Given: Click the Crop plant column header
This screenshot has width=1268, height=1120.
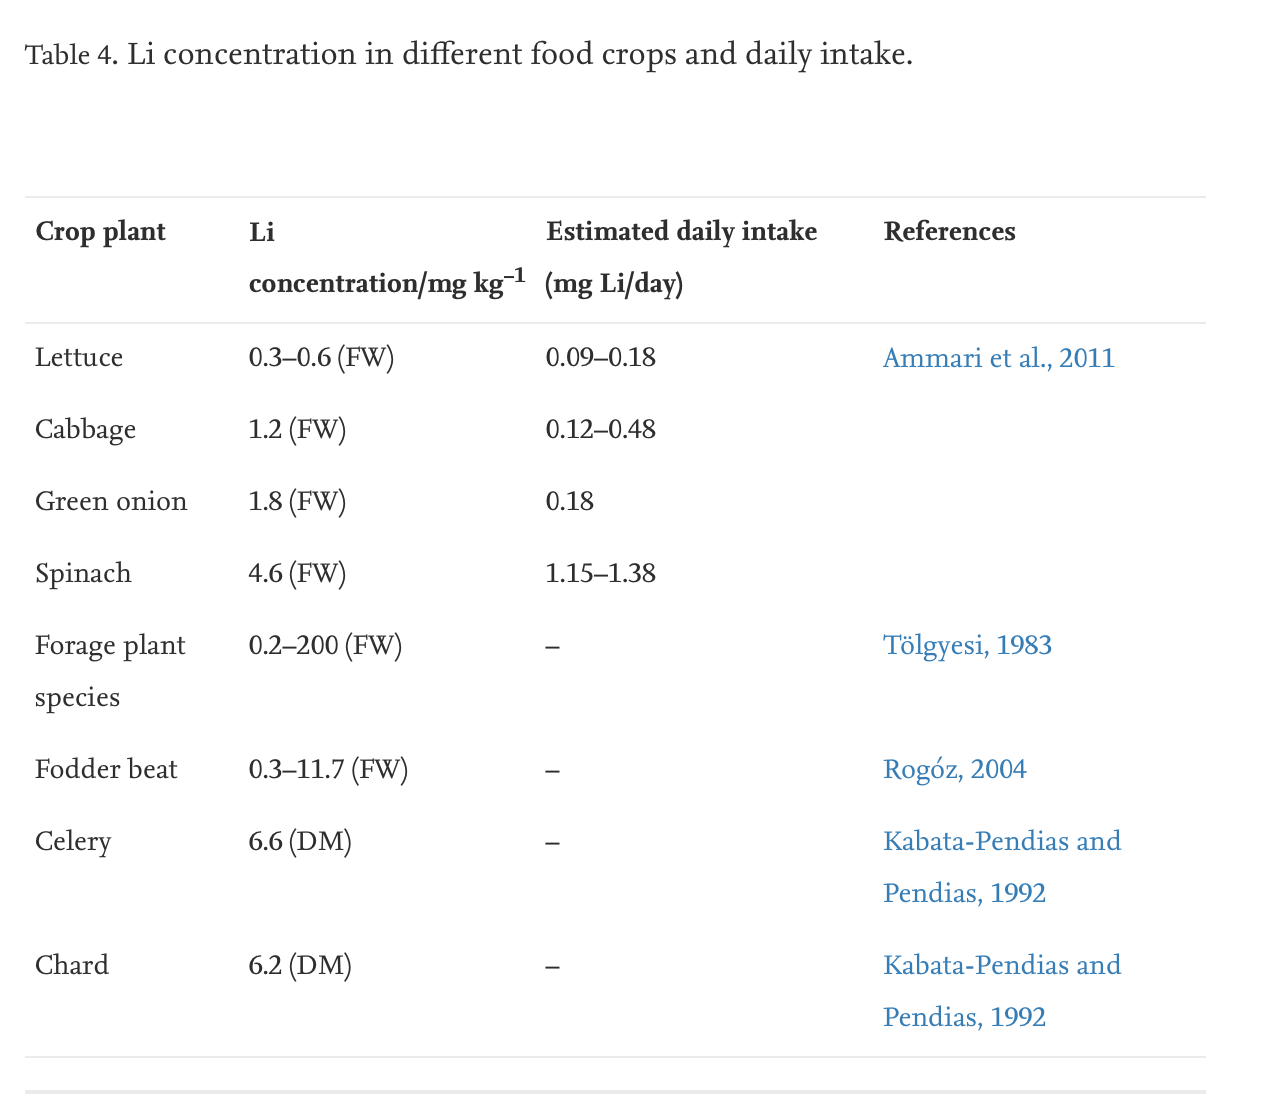Looking at the screenshot, I should 100,232.
